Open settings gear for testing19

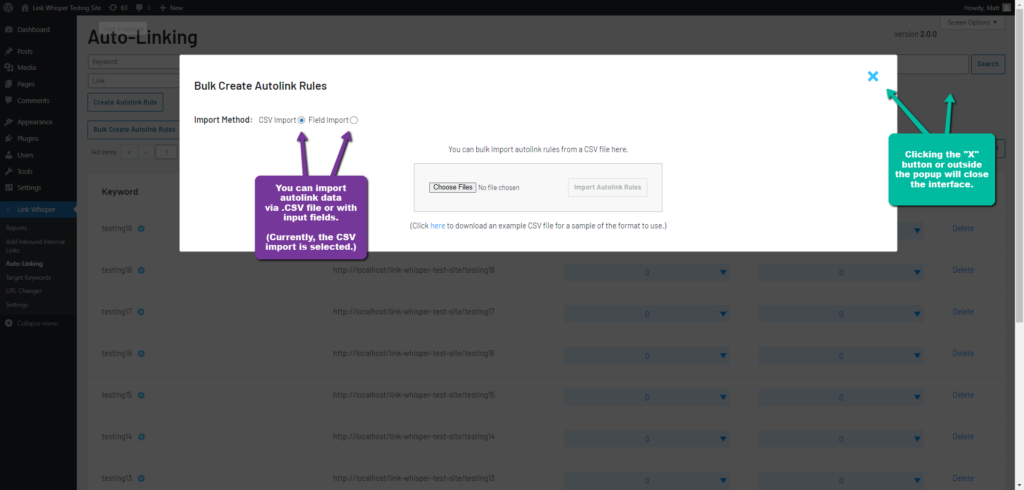coord(141,229)
